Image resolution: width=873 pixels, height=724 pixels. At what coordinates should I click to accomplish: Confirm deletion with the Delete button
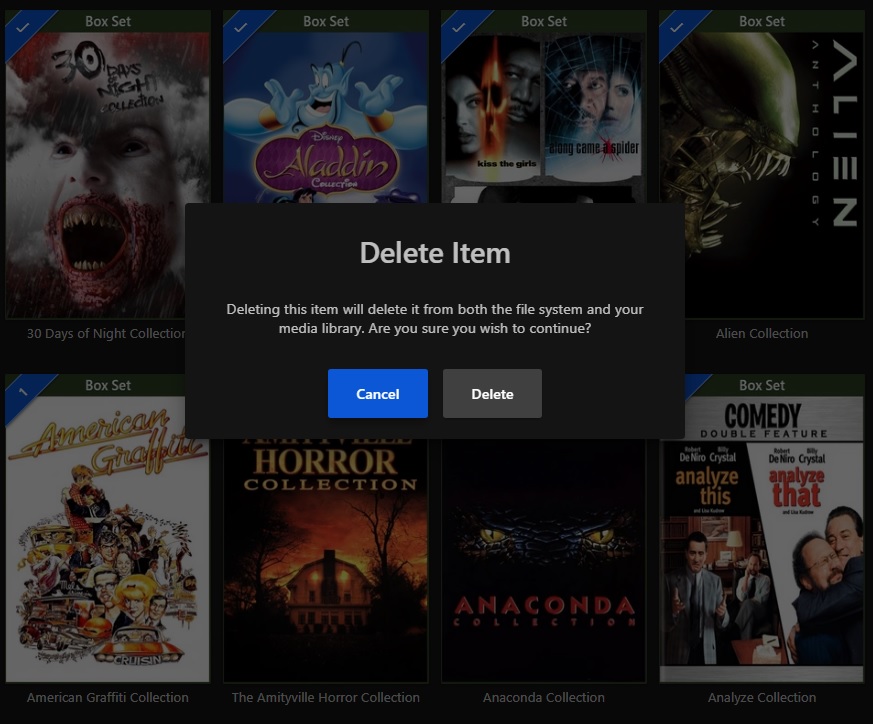click(492, 393)
